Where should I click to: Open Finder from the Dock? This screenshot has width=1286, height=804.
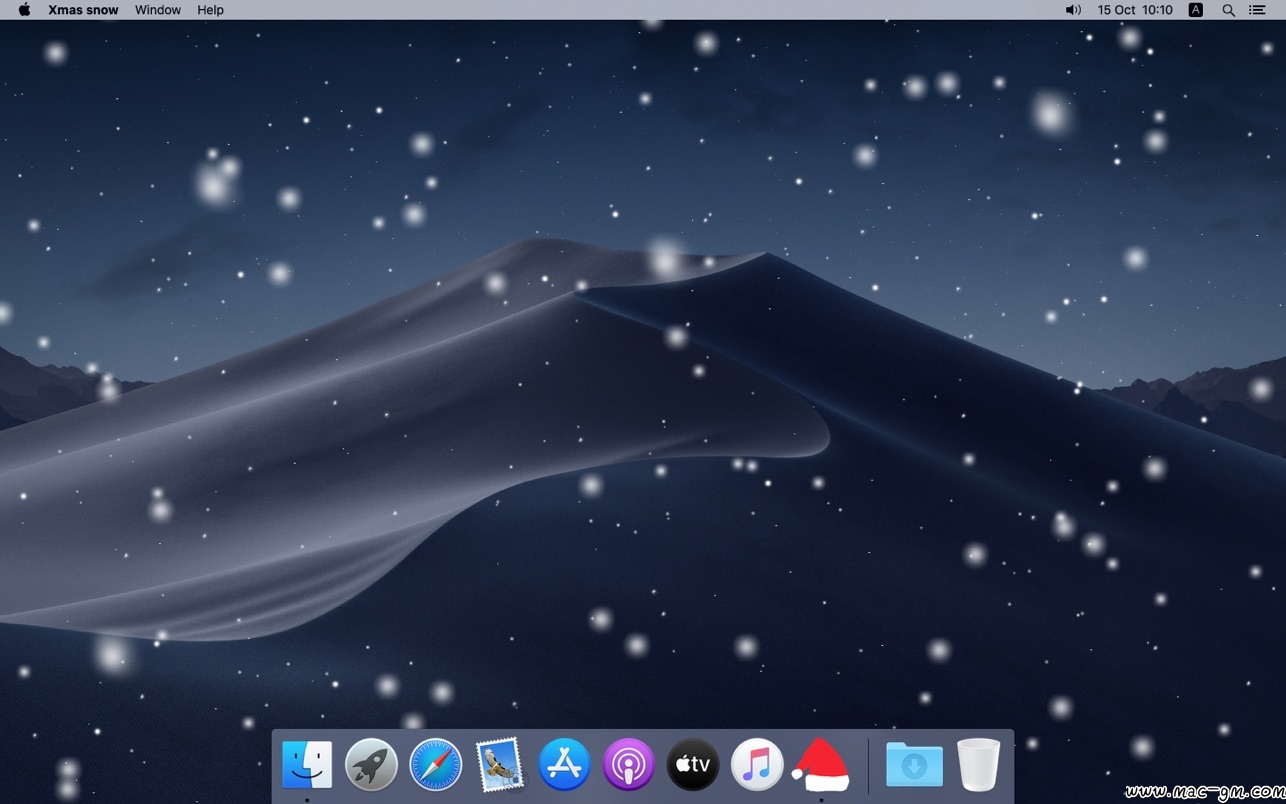[x=307, y=765]
